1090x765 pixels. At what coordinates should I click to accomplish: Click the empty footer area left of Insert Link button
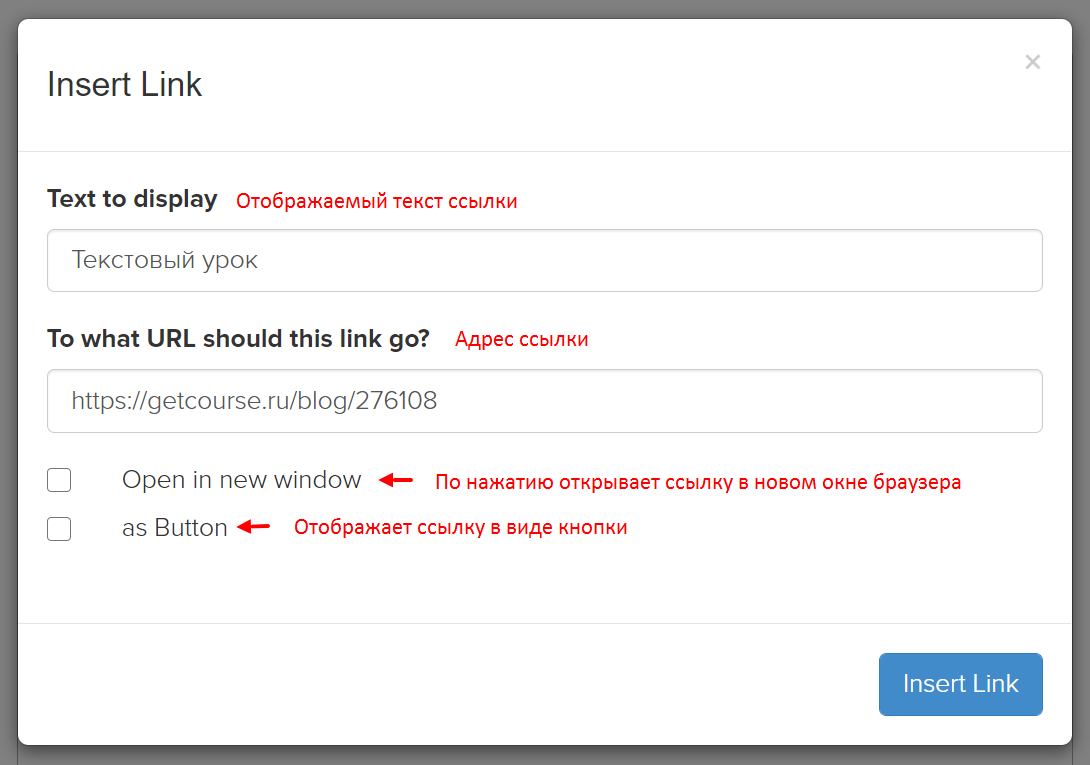tap(450, 684)
